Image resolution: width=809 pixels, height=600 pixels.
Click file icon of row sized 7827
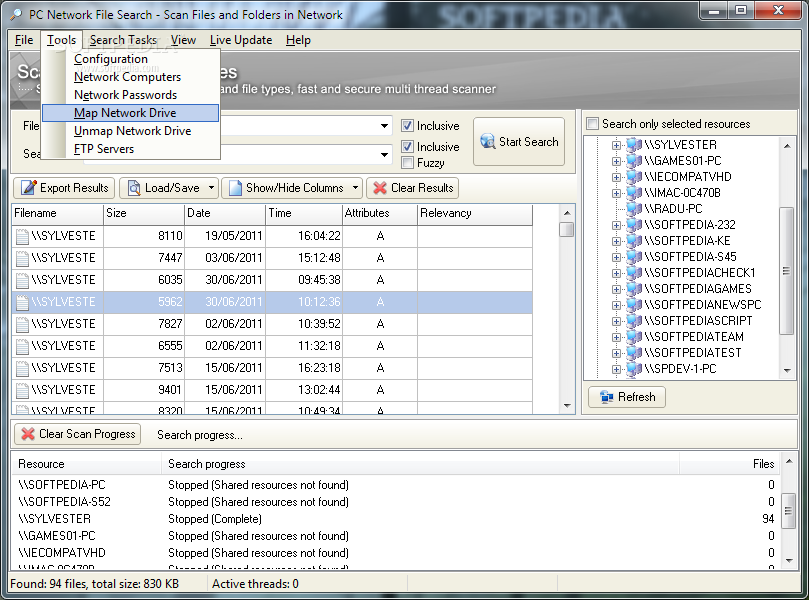pyautogui.click(x=22, y=324)
